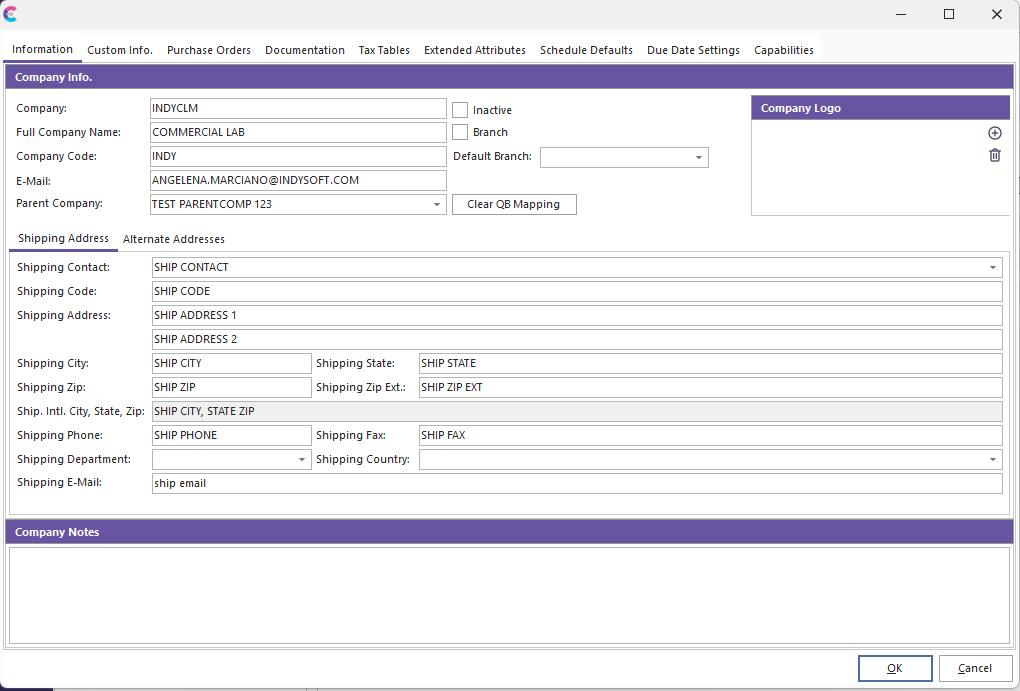Open the Parent Company dropdown
Image resolution: width=1020 pixels, height=691 pixels.
[x=436, y=204]
